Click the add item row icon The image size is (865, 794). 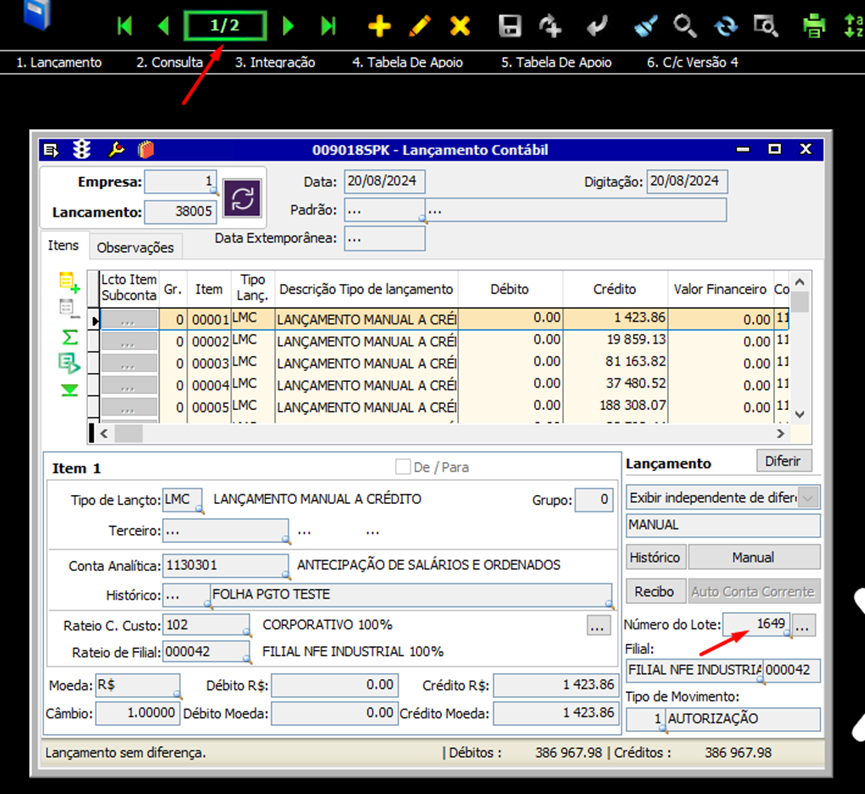coord(69,282)
